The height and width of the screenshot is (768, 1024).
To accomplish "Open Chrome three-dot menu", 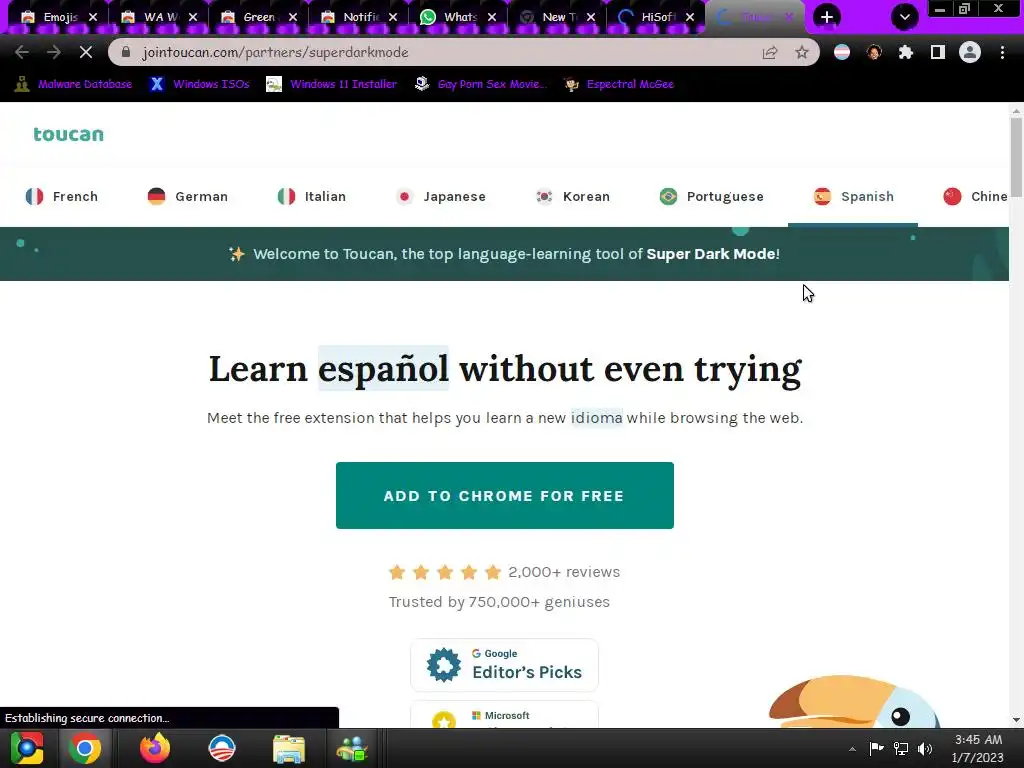I will [1002, 52].
